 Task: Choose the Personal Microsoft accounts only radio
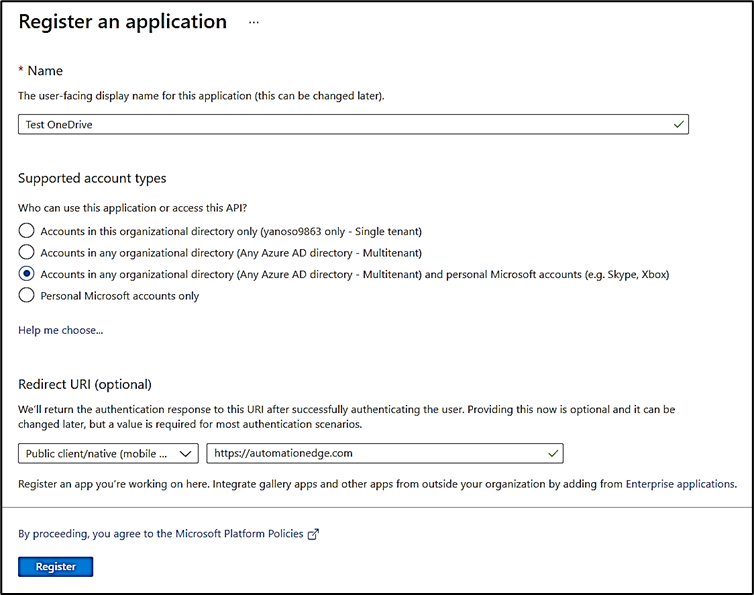(x=26, y=295)
